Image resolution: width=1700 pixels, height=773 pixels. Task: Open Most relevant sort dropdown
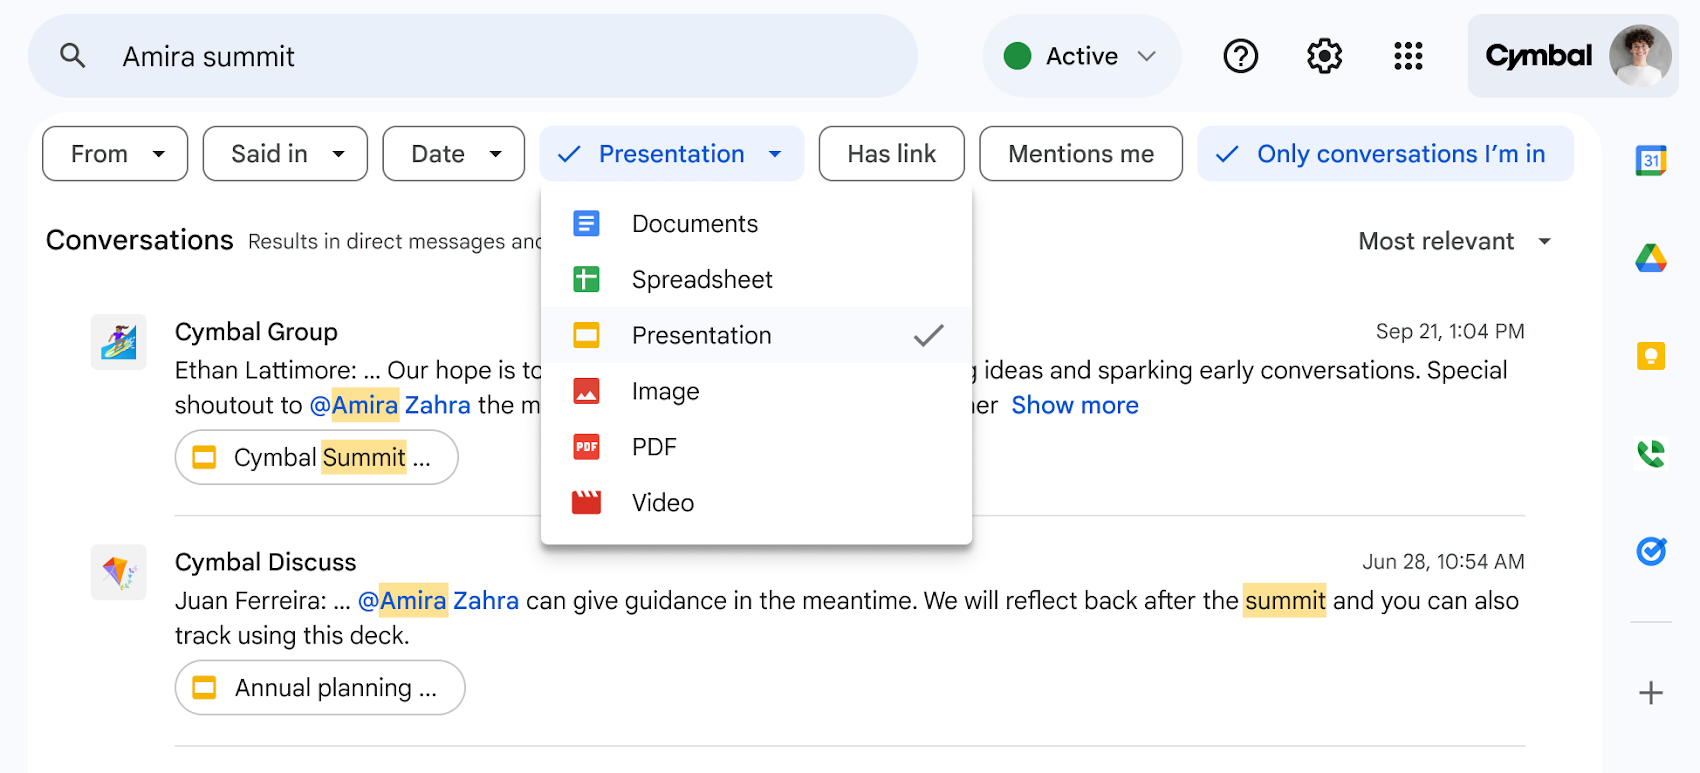[1455, 241]
